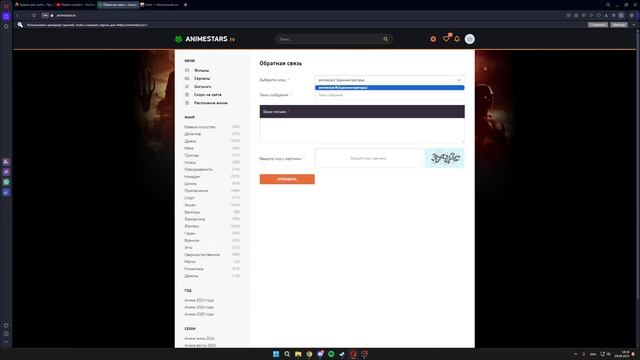Open the Демоны genre link
Viewport: 640px width, 360px height.
point(191,276)
